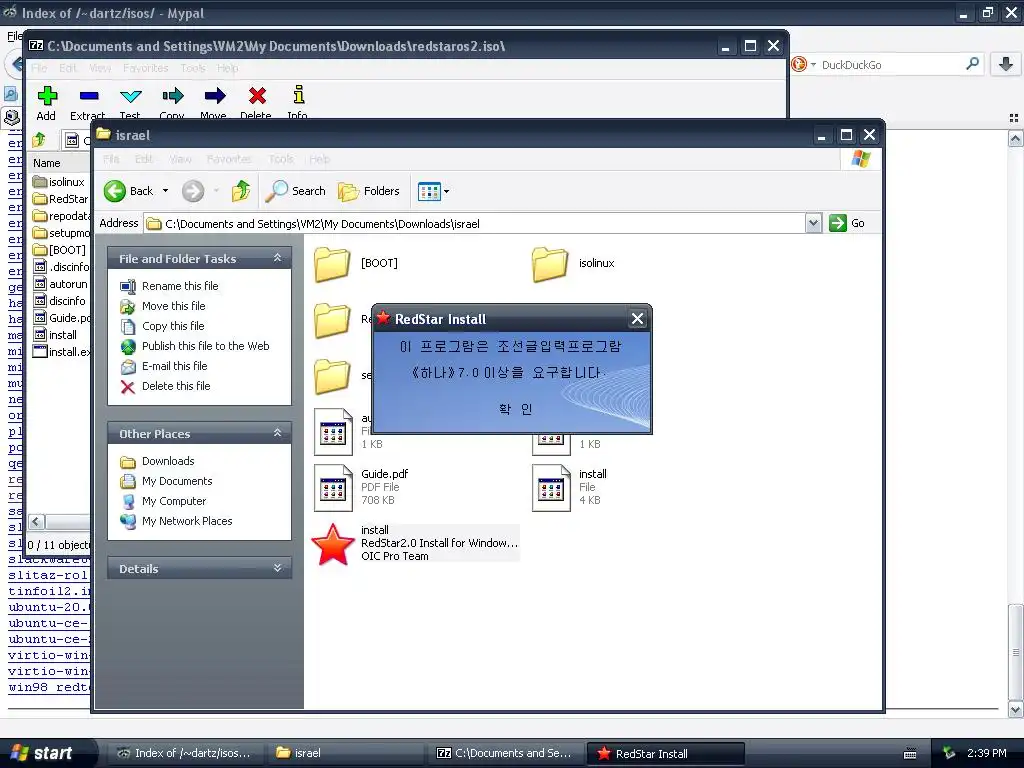Switch to RedStar Install taskbar button
1024x768 pixels.
[665, 753]
